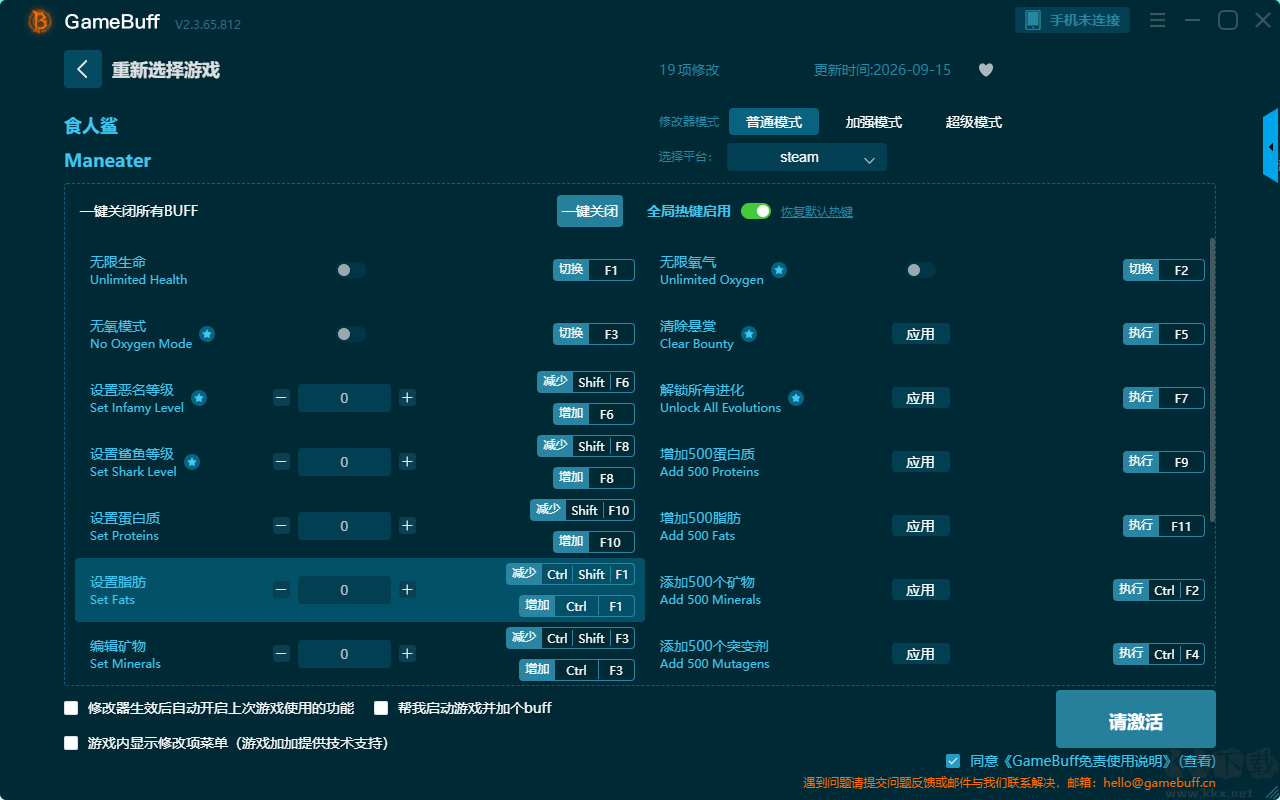Screen dimensions: 1280x800
Task: Click the star badge next to Clear Bounty
Action: [x=749, y=334]
